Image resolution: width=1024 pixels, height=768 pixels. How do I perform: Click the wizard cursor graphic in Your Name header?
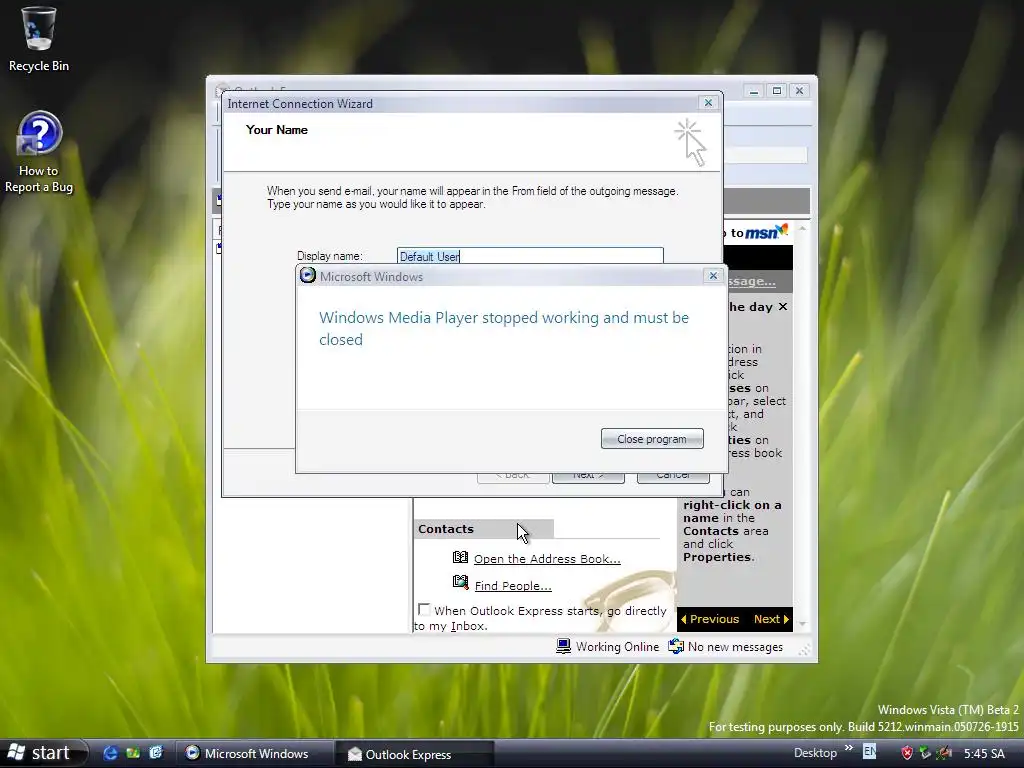point(691,142)
